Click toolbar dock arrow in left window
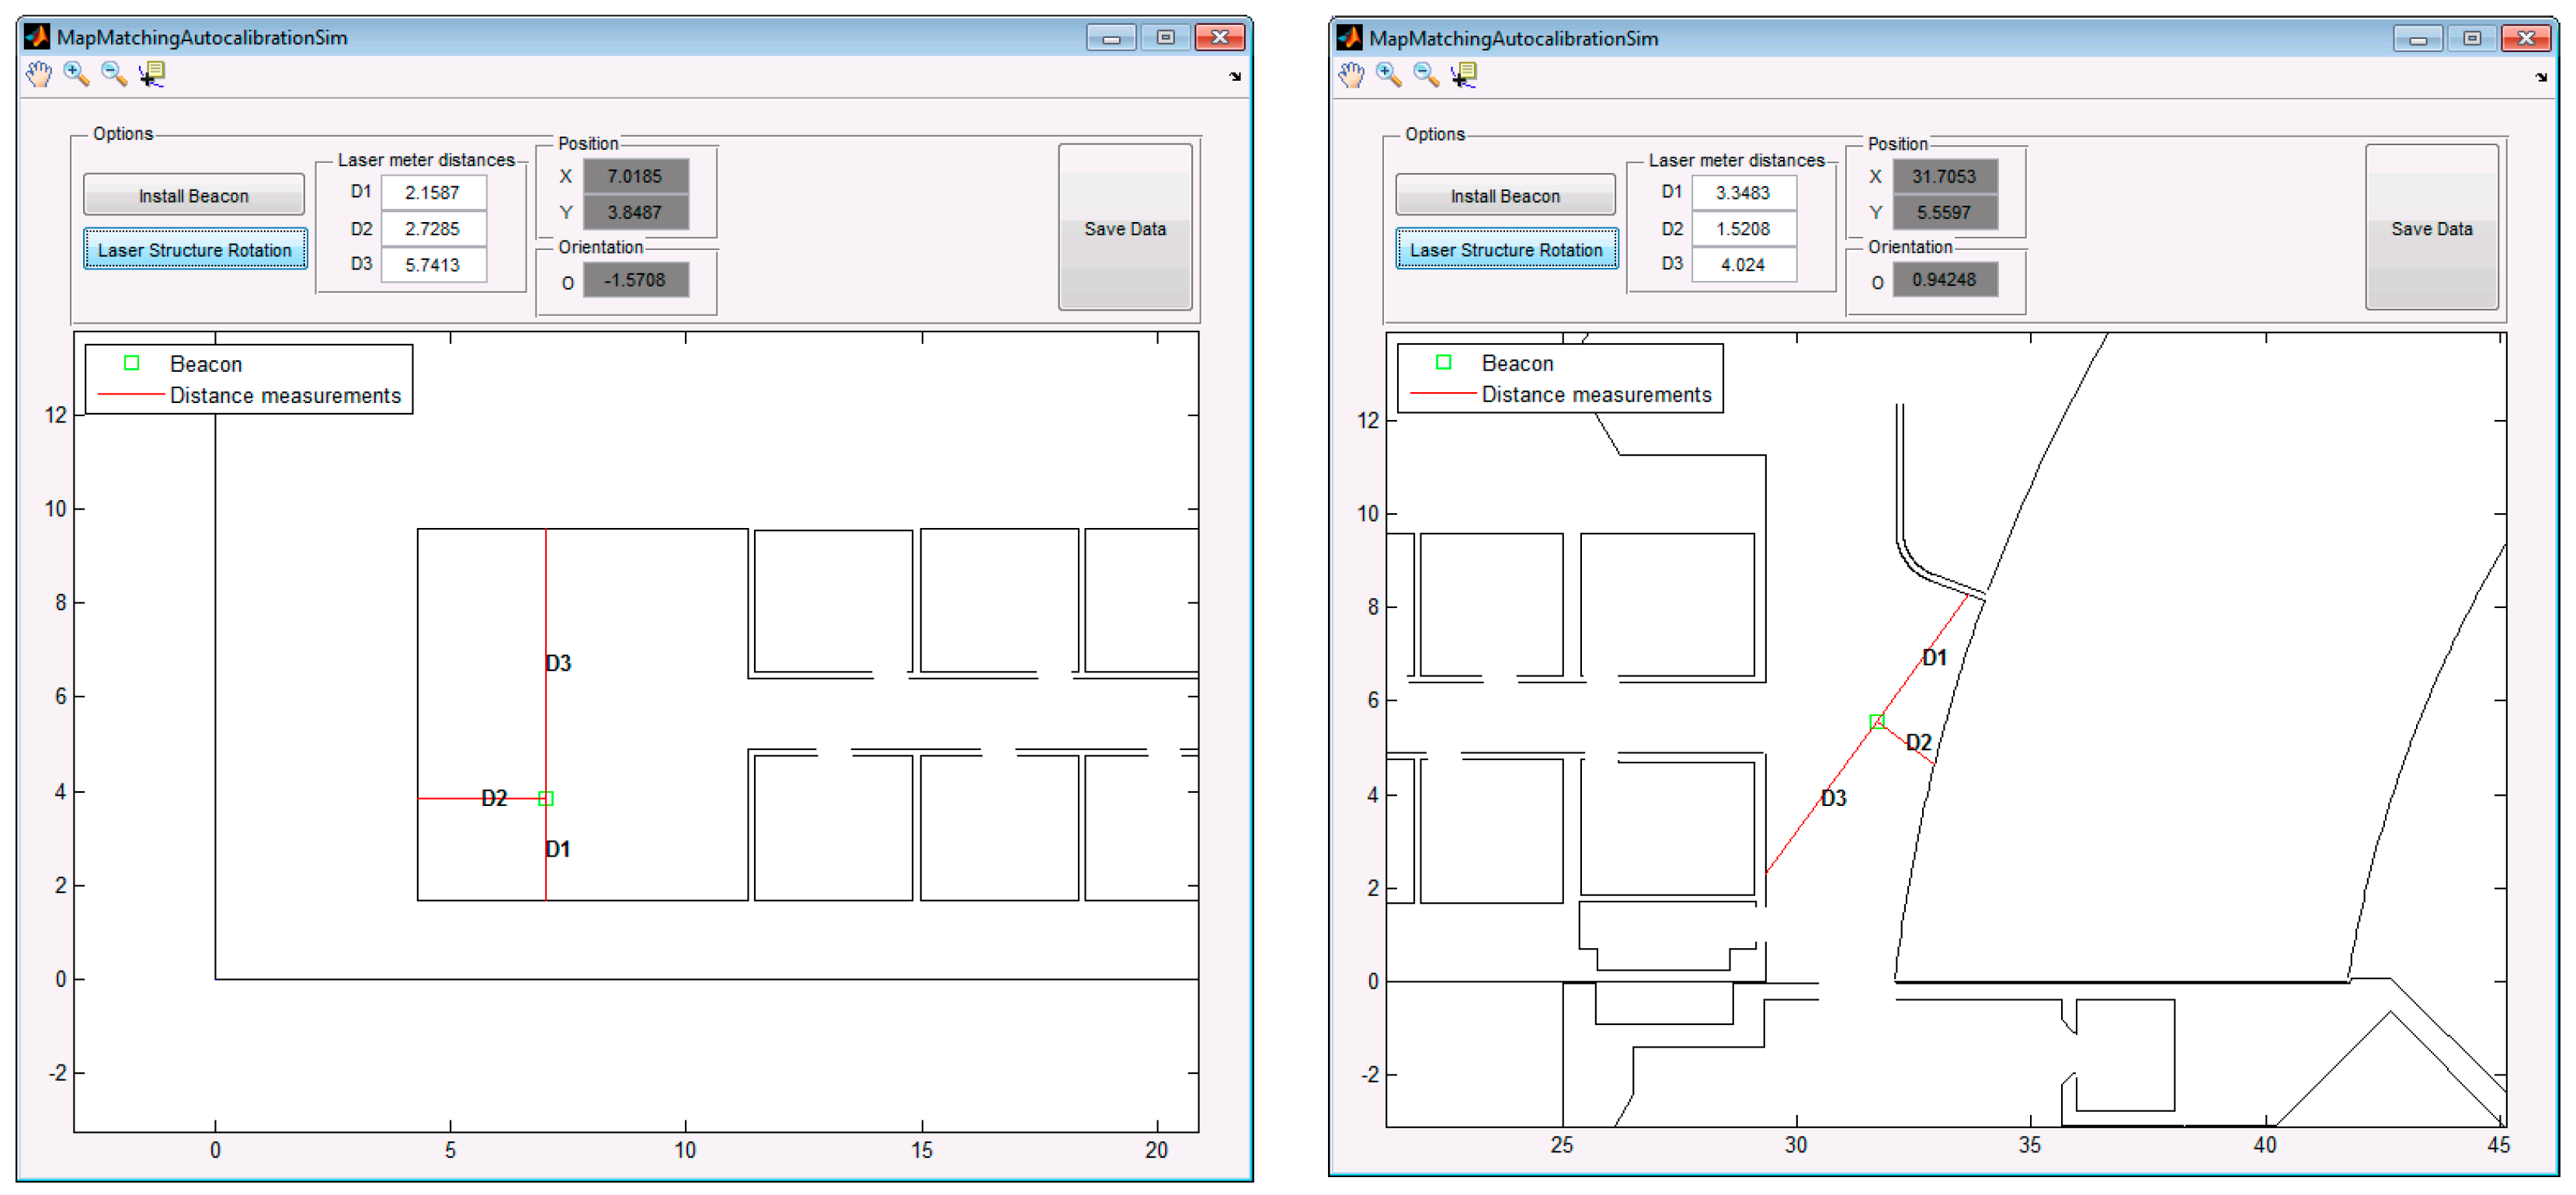 [x=1235, y=77]
